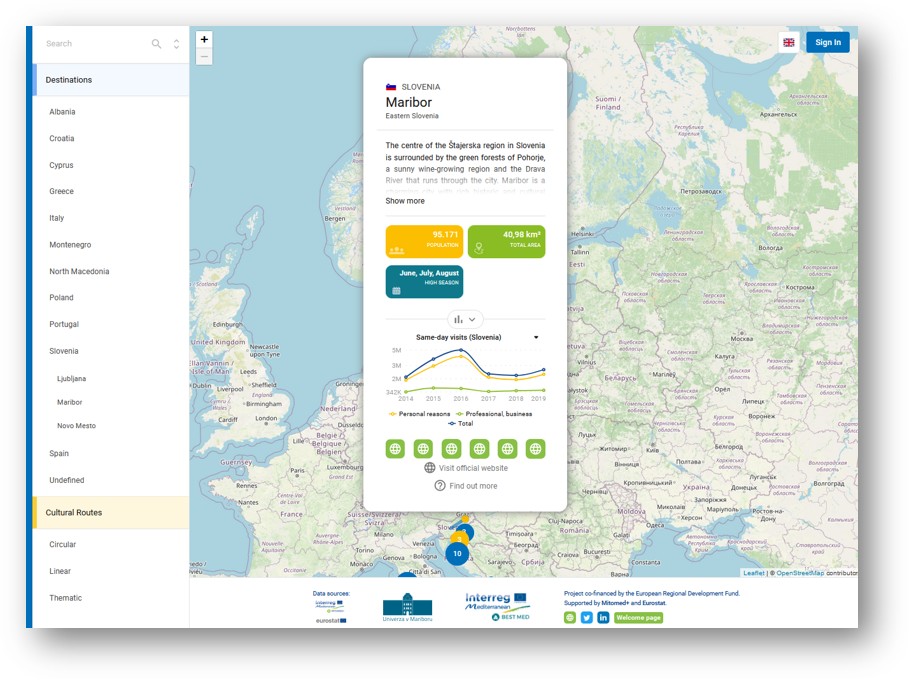Screen dimensions: 910x680
Task: Select Novo Mesto under Slovenia
Action: click(x=76, y=426)
